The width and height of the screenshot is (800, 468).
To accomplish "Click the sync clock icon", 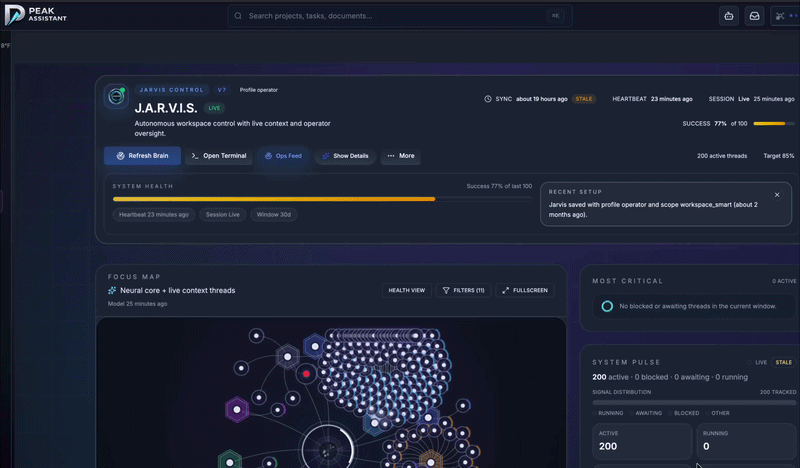I will pyautogui.click(x=488, y=99).
